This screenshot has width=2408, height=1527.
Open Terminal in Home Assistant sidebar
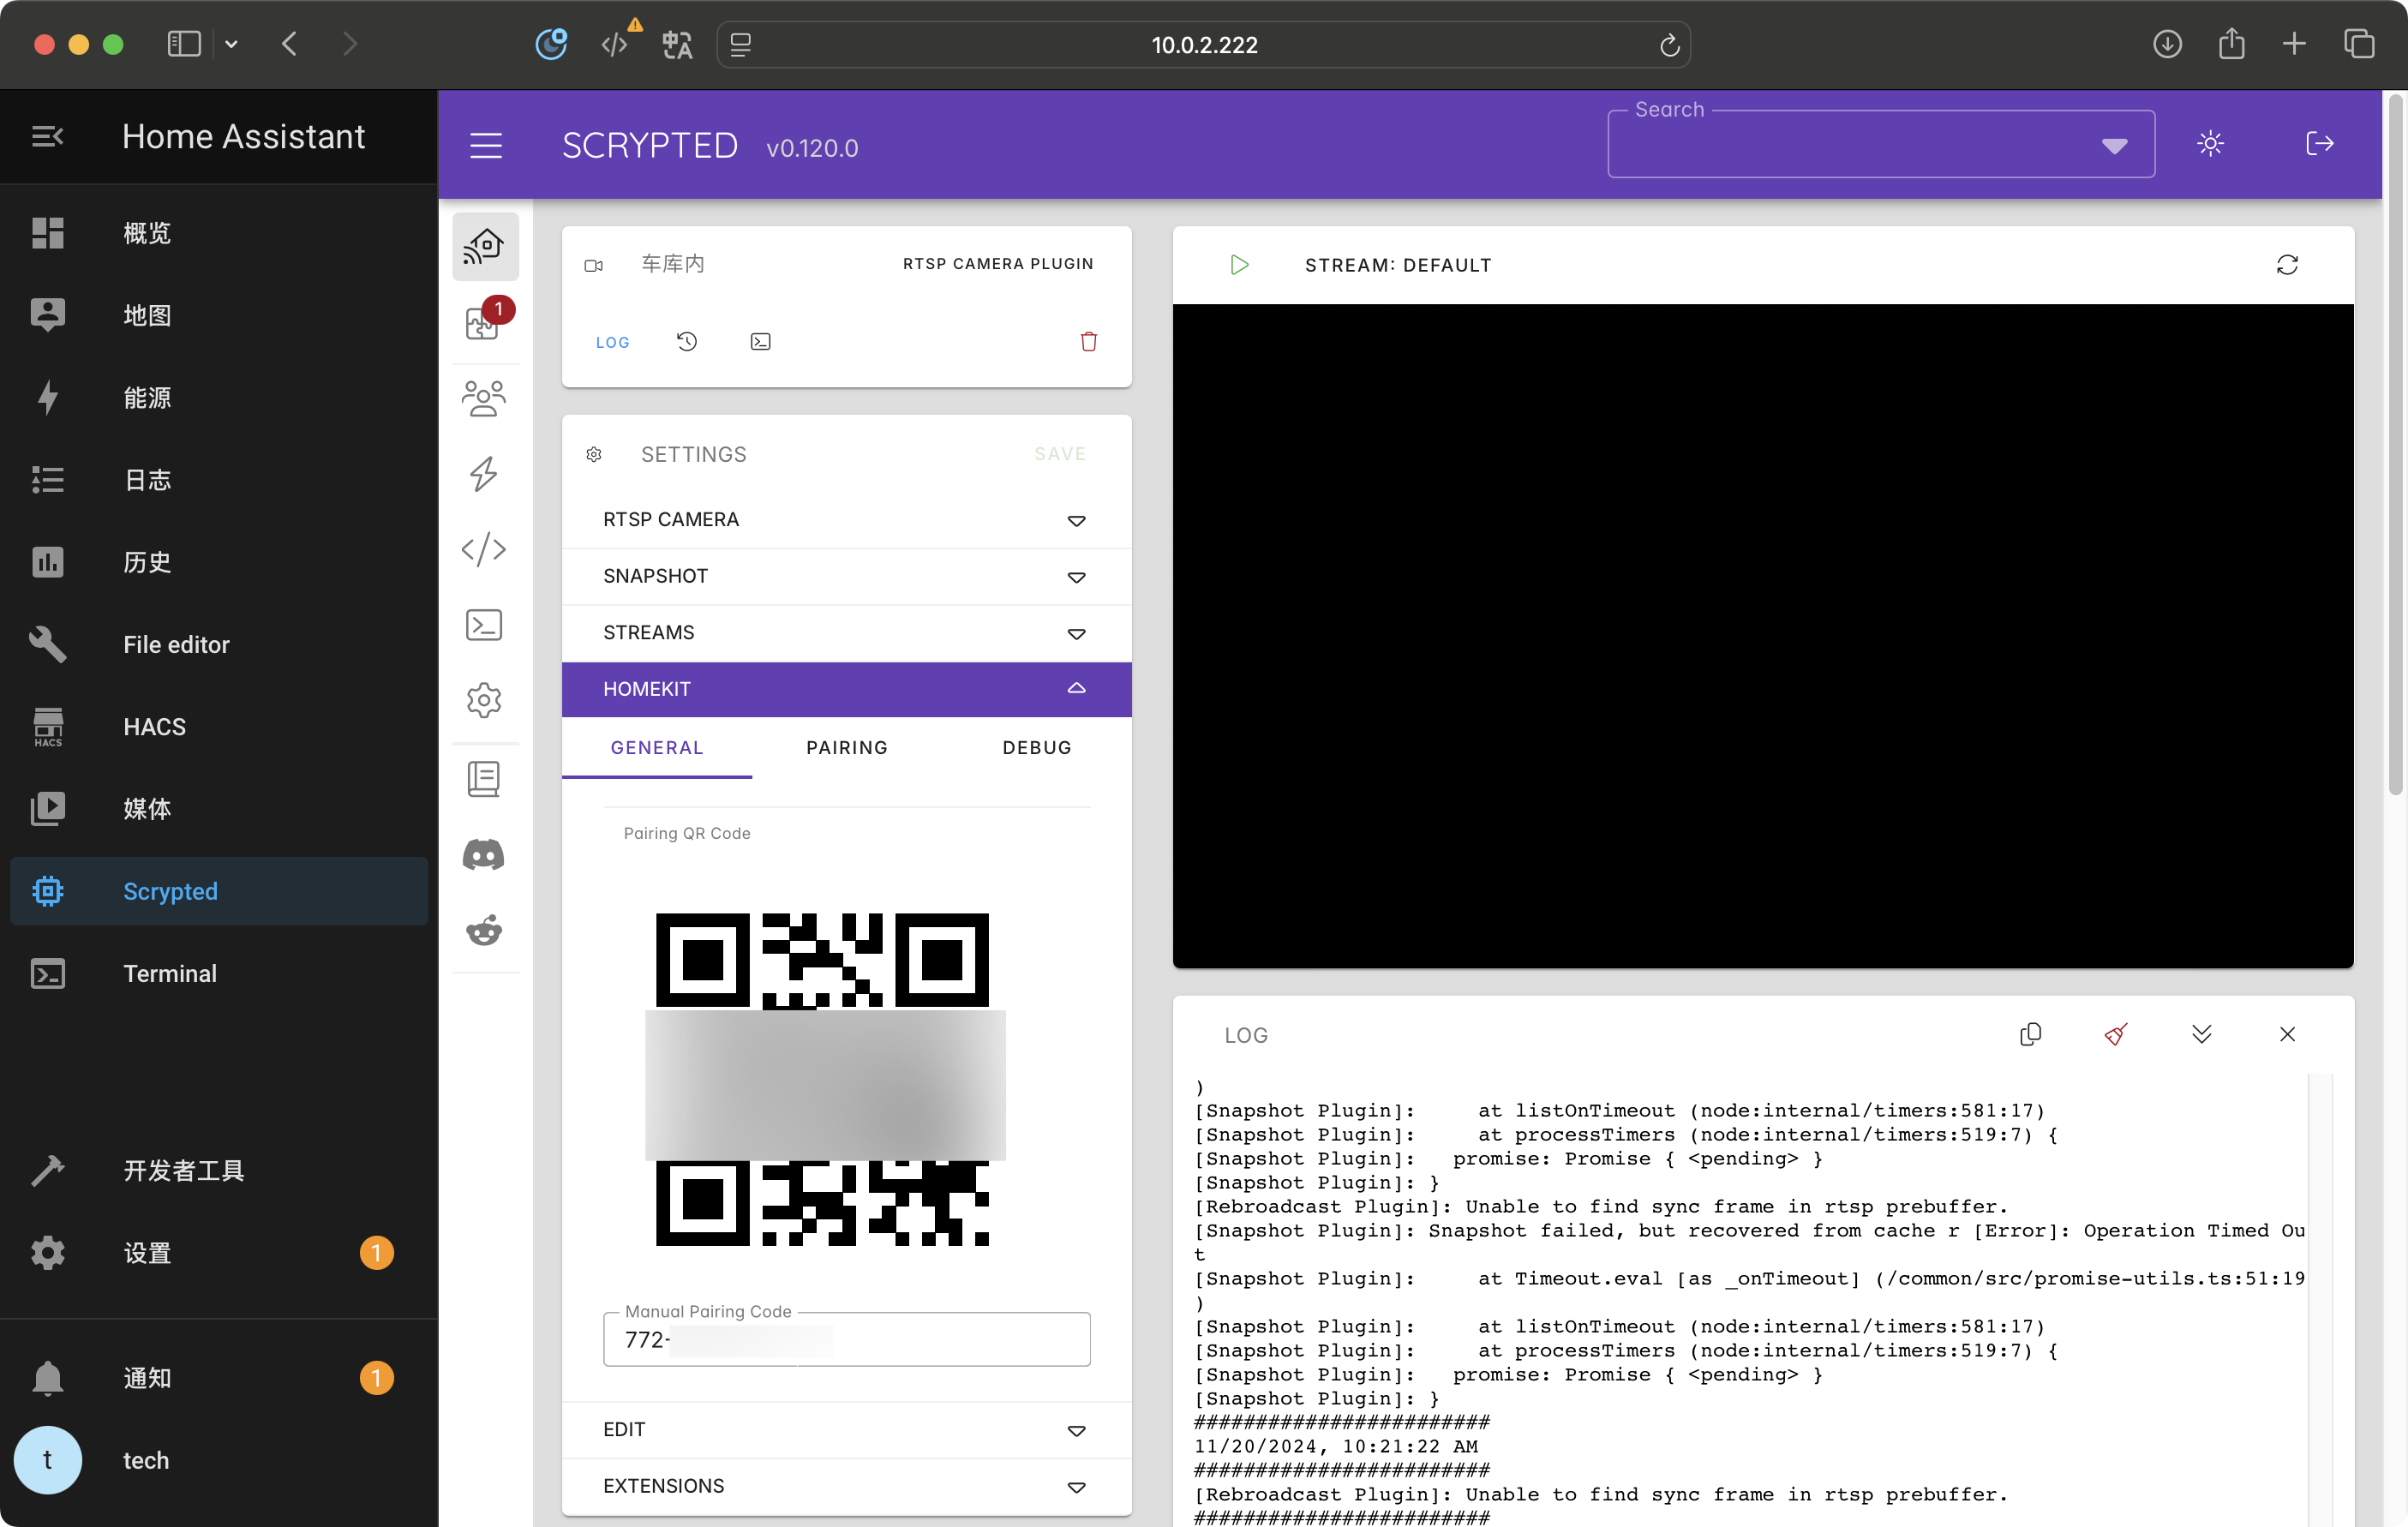pos(219,974)
